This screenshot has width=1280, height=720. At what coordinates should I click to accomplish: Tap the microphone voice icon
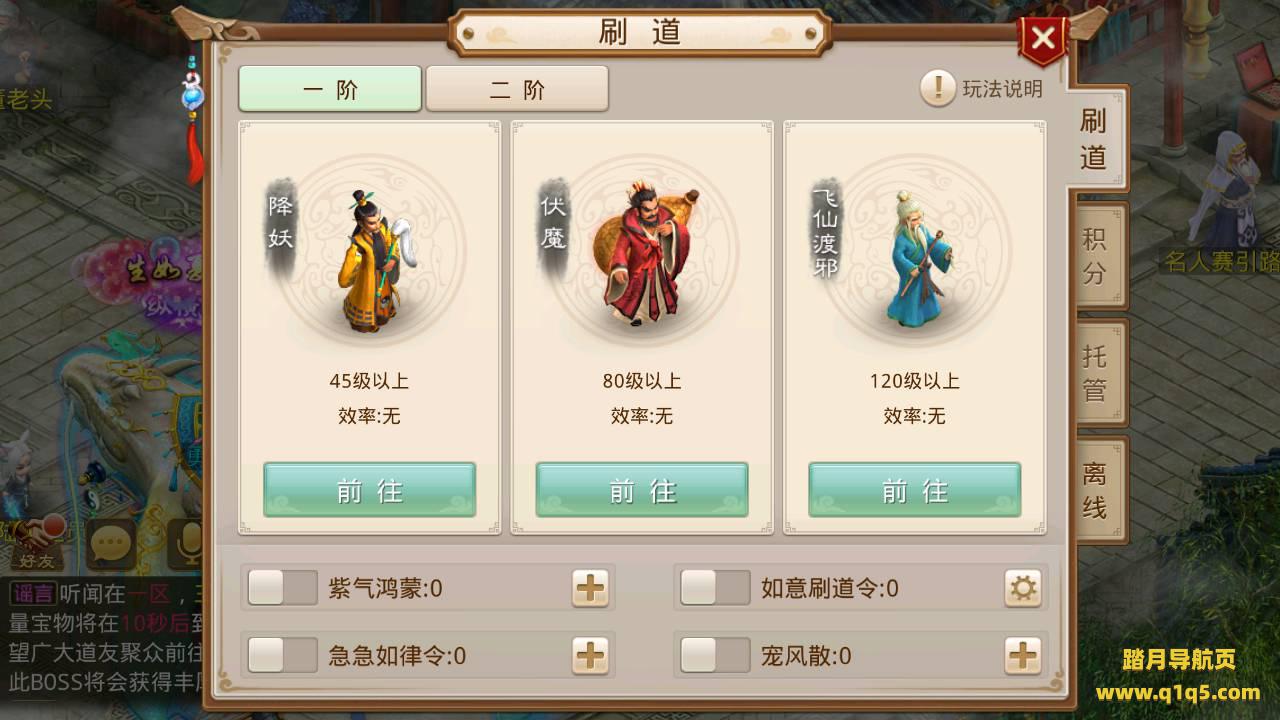tap(186, 544)
